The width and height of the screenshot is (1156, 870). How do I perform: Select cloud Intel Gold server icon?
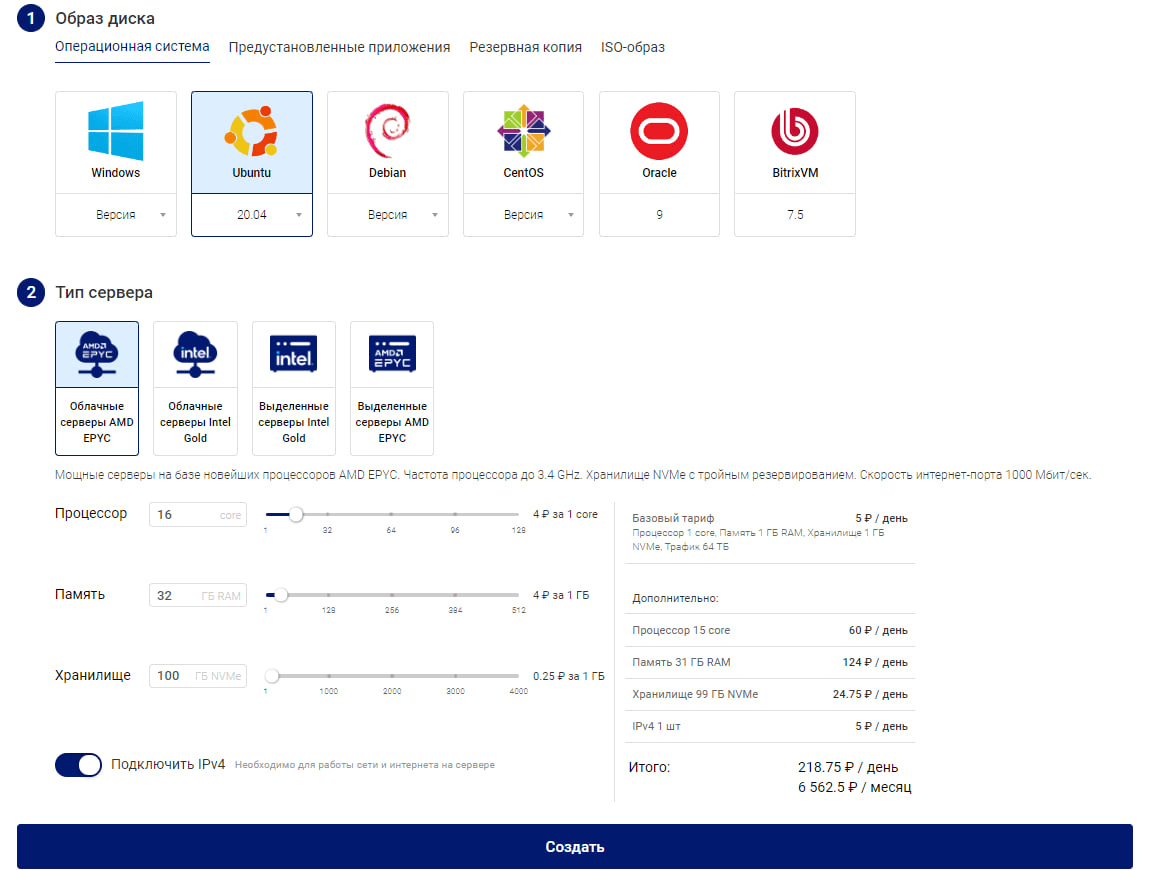pyautogui.click(x=195, y=355)
